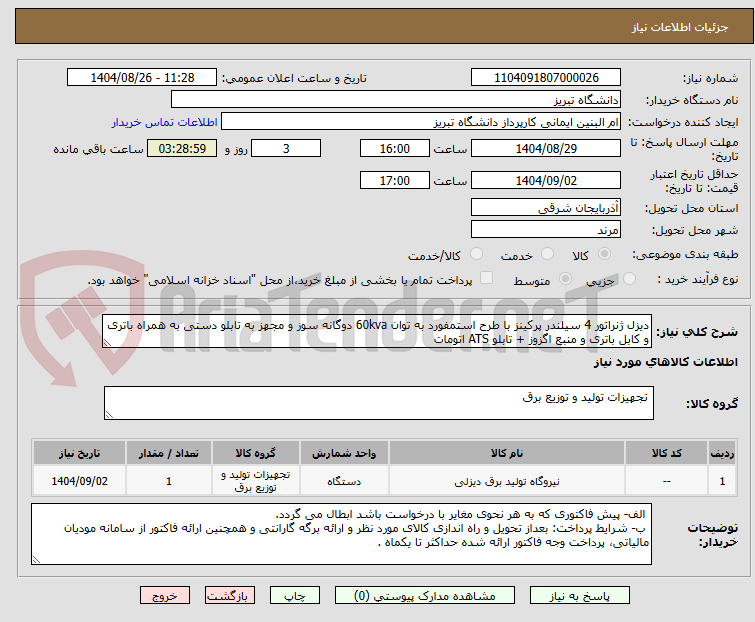Click the table header گروه کالا
The image size is (755, 622).
click(256, 453)
